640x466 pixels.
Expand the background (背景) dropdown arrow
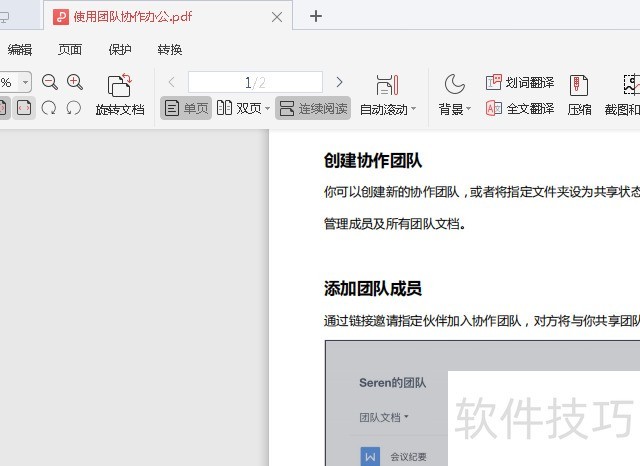[x=468, y=109]
